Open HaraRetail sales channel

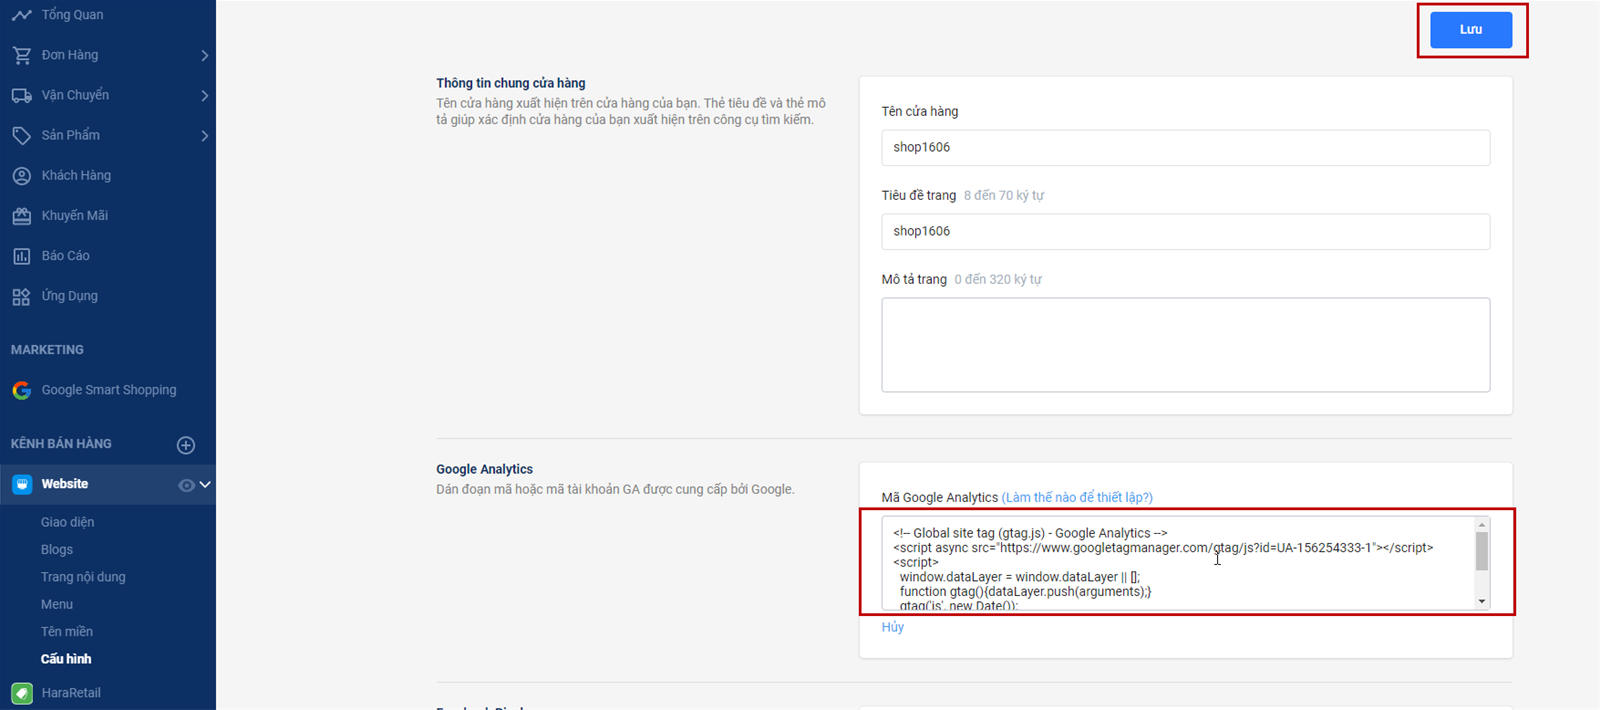[x=71, y=693]
